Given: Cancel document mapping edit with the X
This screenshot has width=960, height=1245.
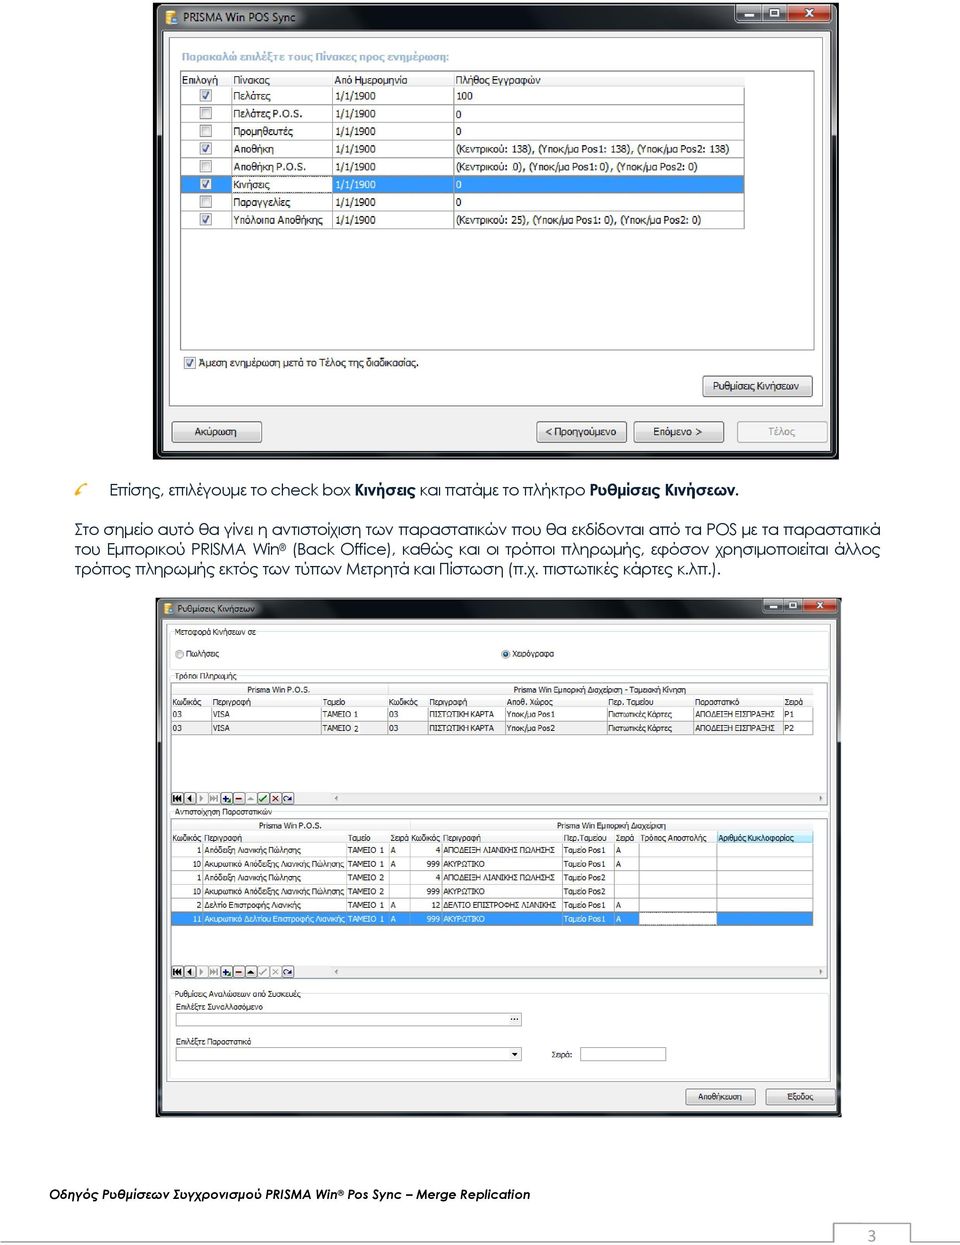Looking at the screenshot, I should pyautogui.click(x=275, y=971).
